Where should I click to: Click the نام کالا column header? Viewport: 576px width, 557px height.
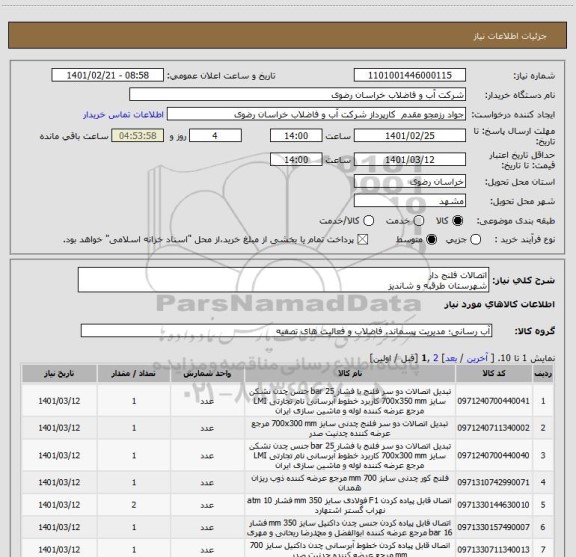(350, 374)
